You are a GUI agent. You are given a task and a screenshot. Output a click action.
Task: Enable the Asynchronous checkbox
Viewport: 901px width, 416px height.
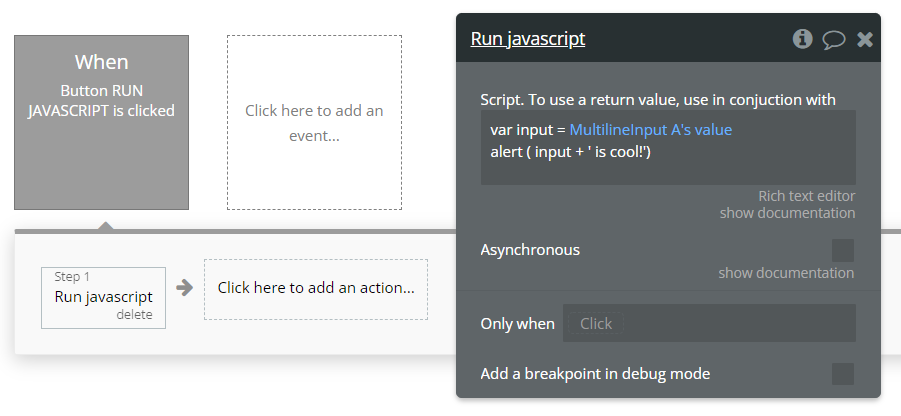(x=843, y=250)
